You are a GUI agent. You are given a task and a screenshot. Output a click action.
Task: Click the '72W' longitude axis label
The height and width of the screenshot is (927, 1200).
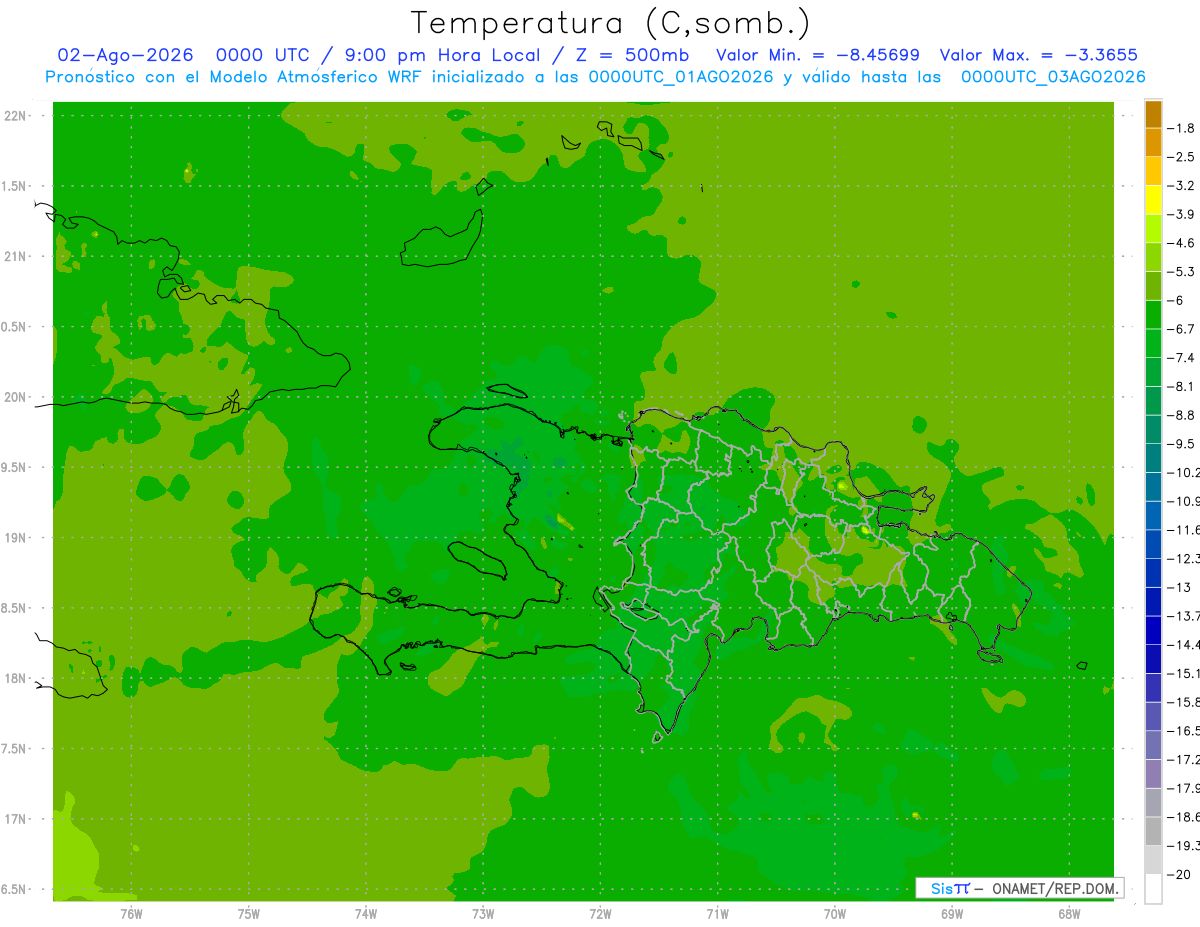600,914
